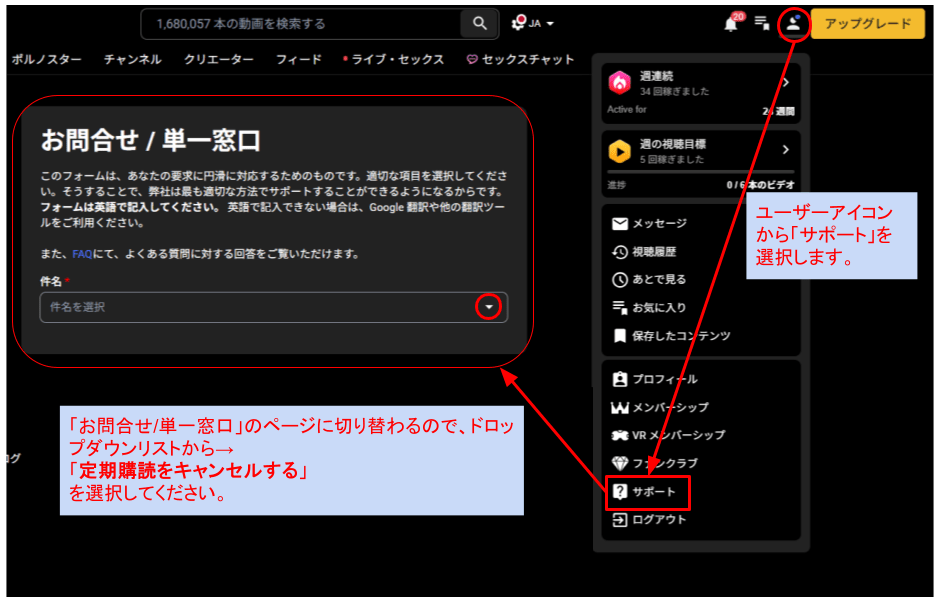940x602 pixels.
Task: Click the user account icon
Action: coord(793,23)
